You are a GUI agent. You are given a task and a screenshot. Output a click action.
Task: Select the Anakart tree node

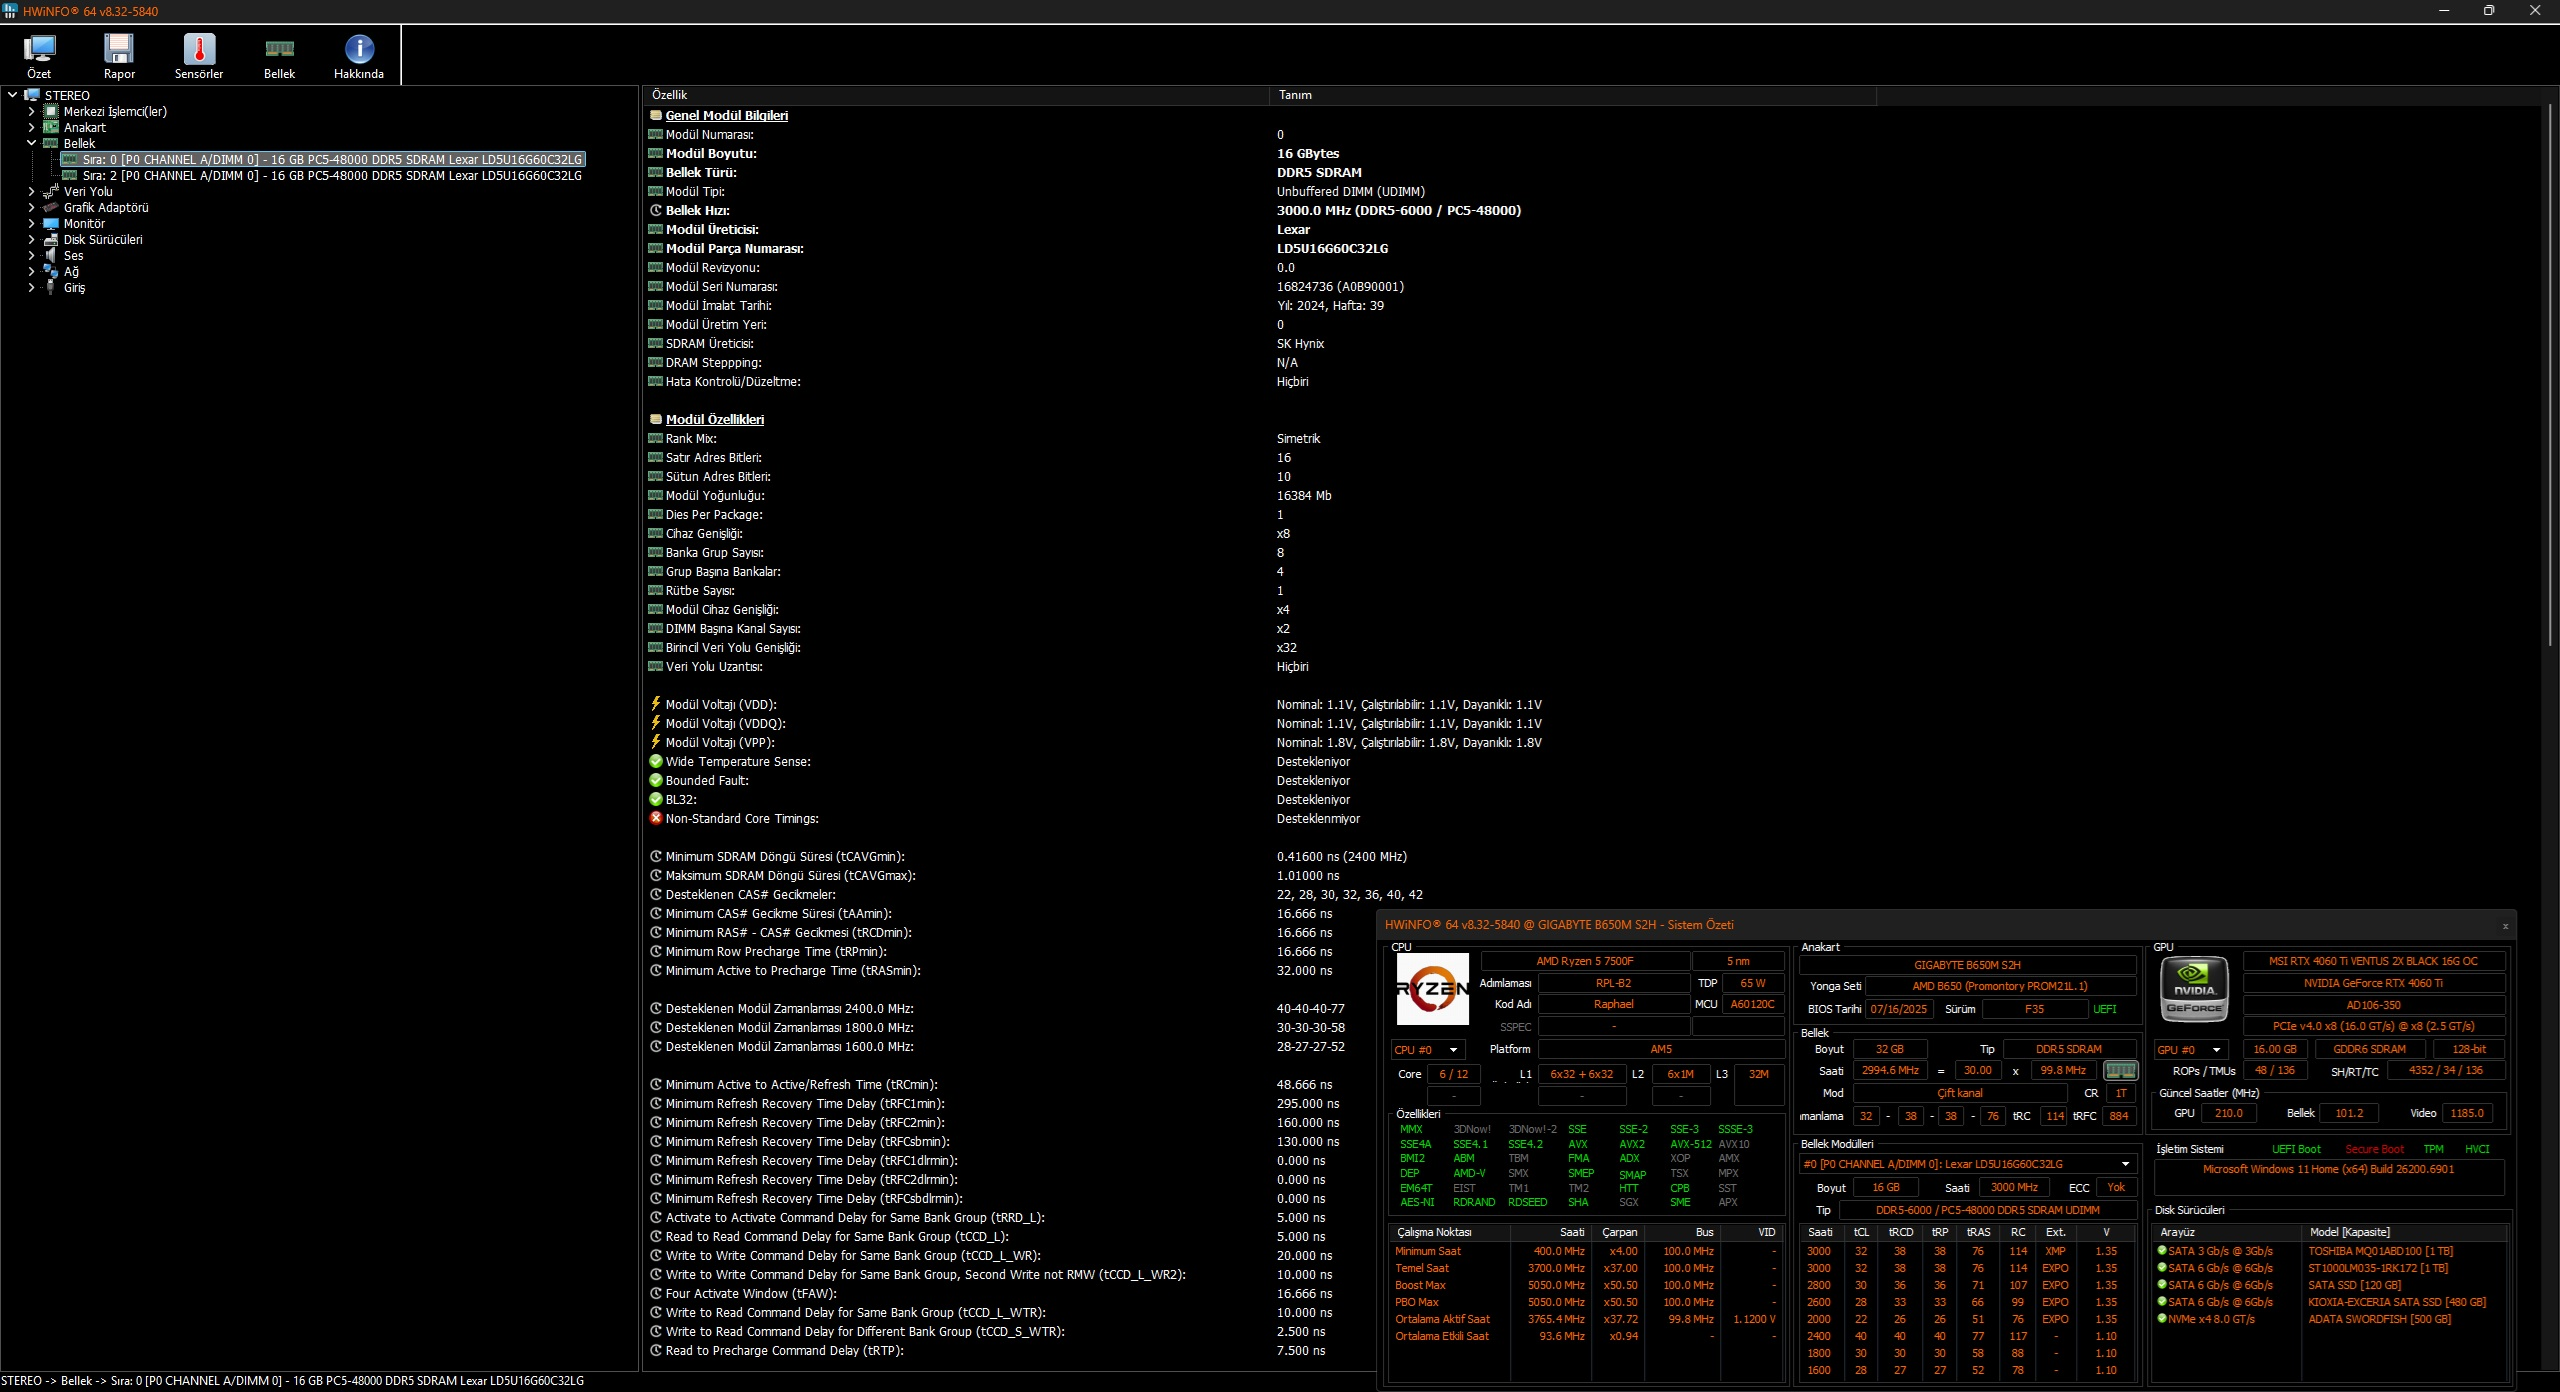click(x=85, y=127)
